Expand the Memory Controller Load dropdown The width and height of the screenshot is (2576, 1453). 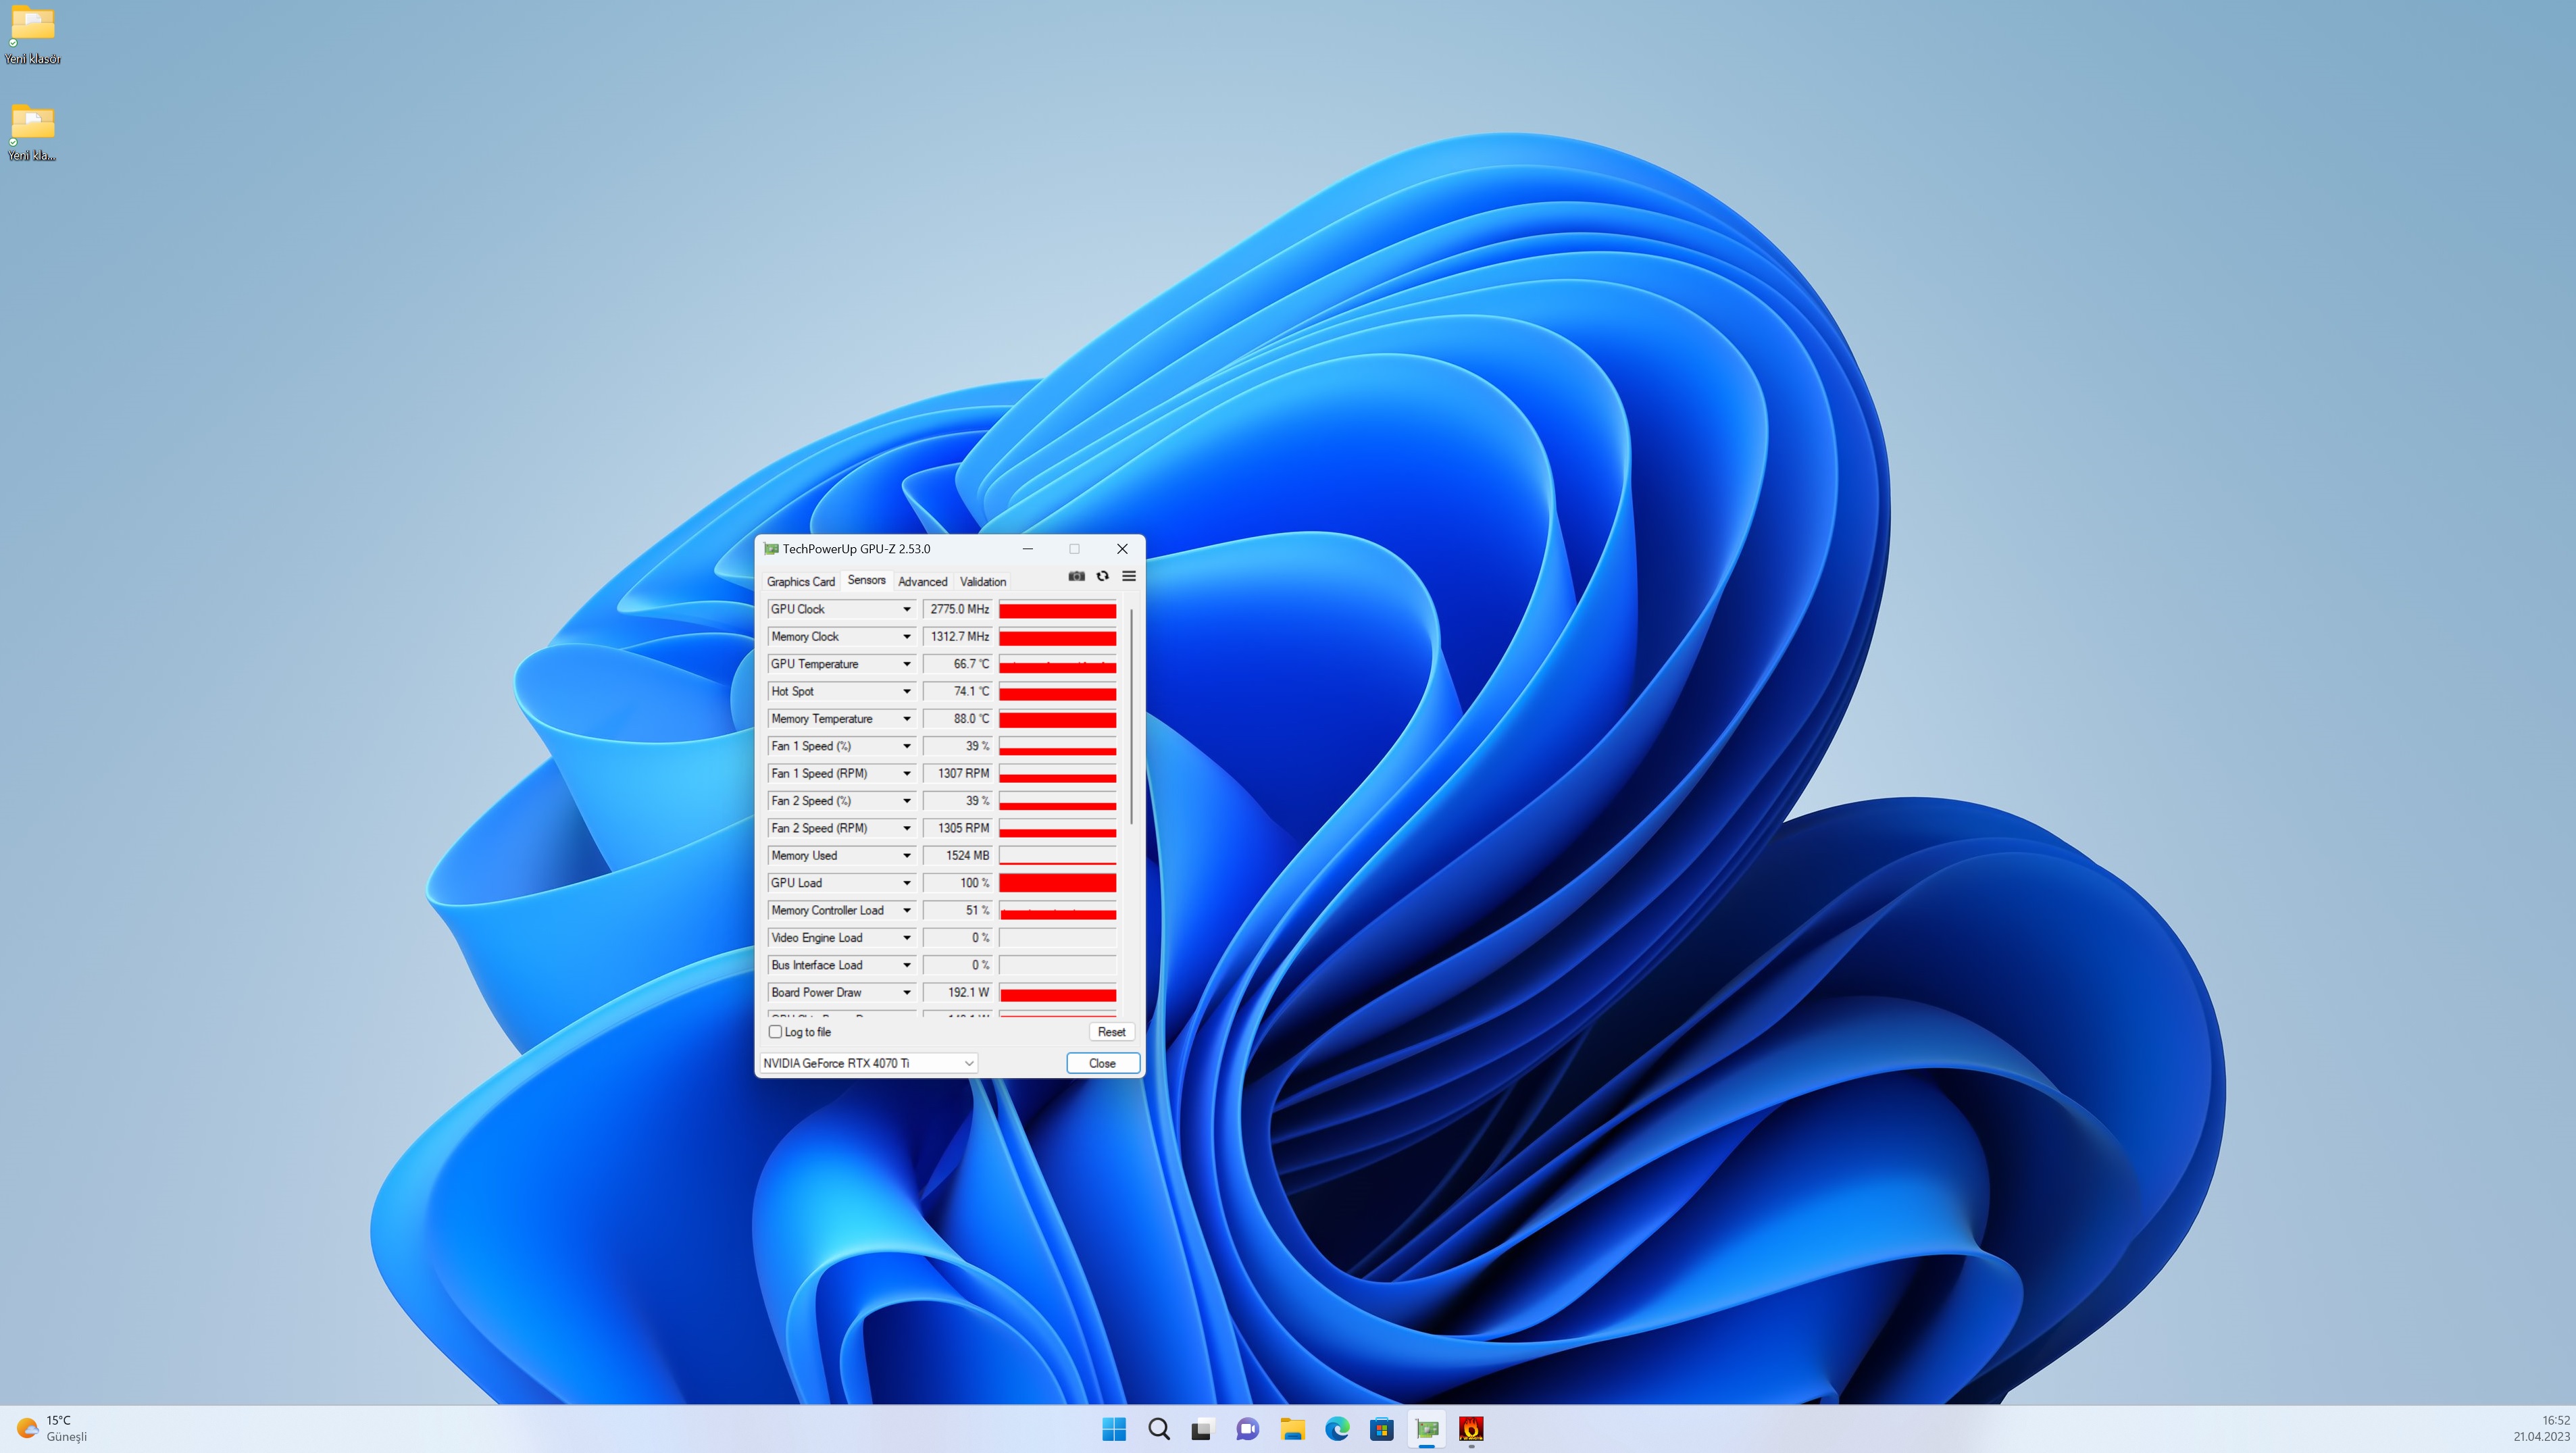click(x=907, y=911)
